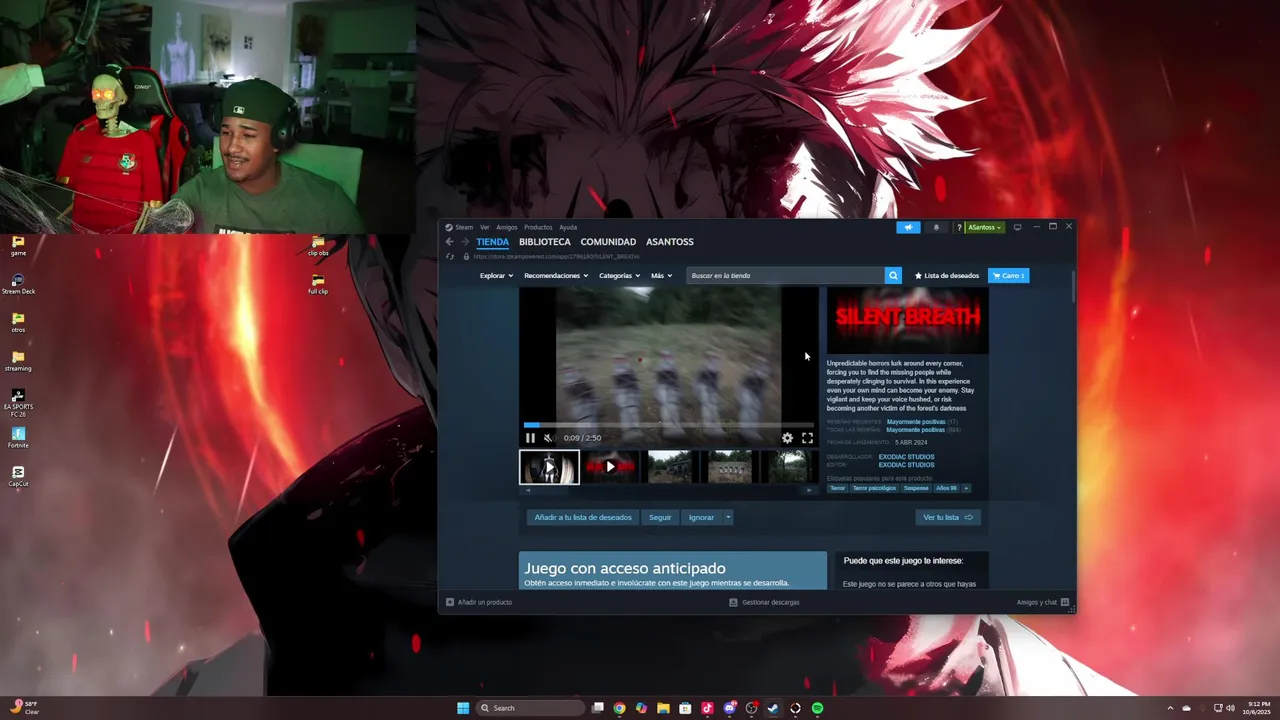Open Lista de deseados
1280x720 pixels.
947,276
